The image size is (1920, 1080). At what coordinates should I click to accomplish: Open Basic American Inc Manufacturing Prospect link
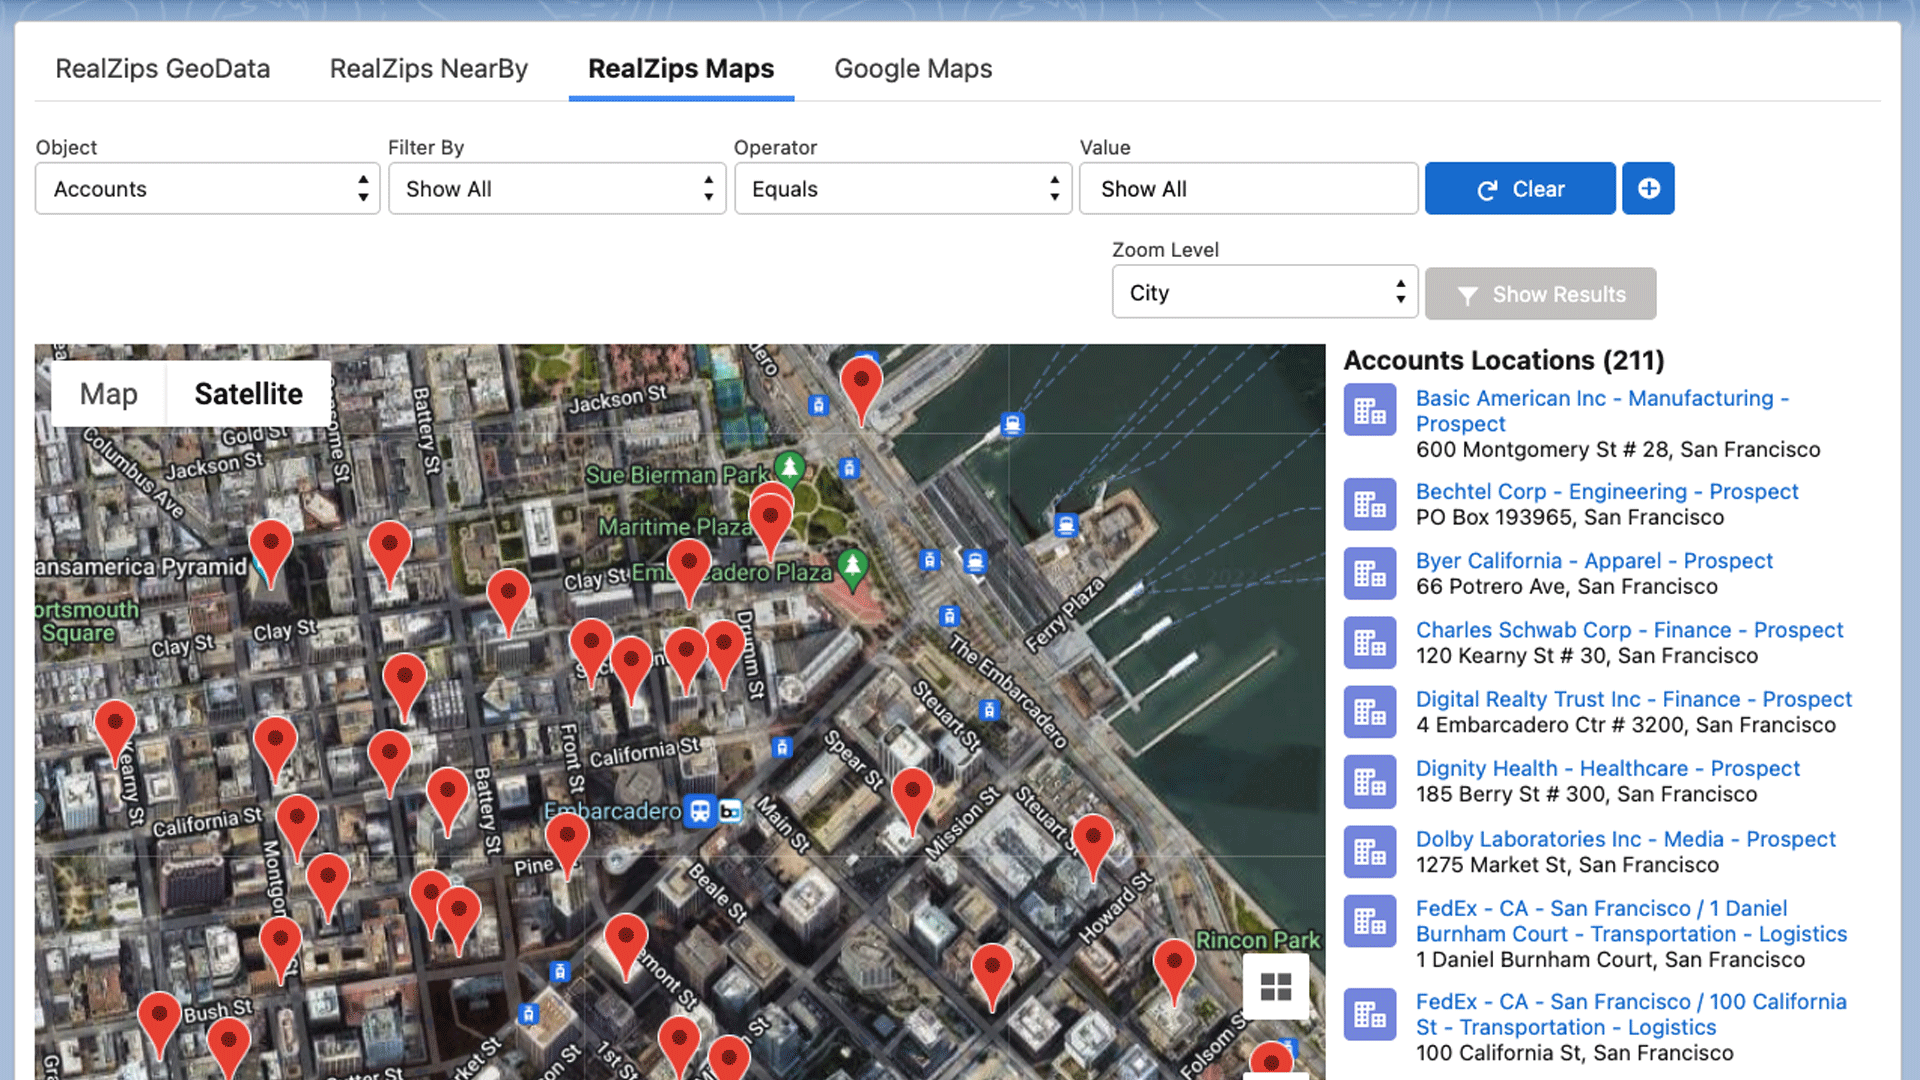coord(1602,411)
